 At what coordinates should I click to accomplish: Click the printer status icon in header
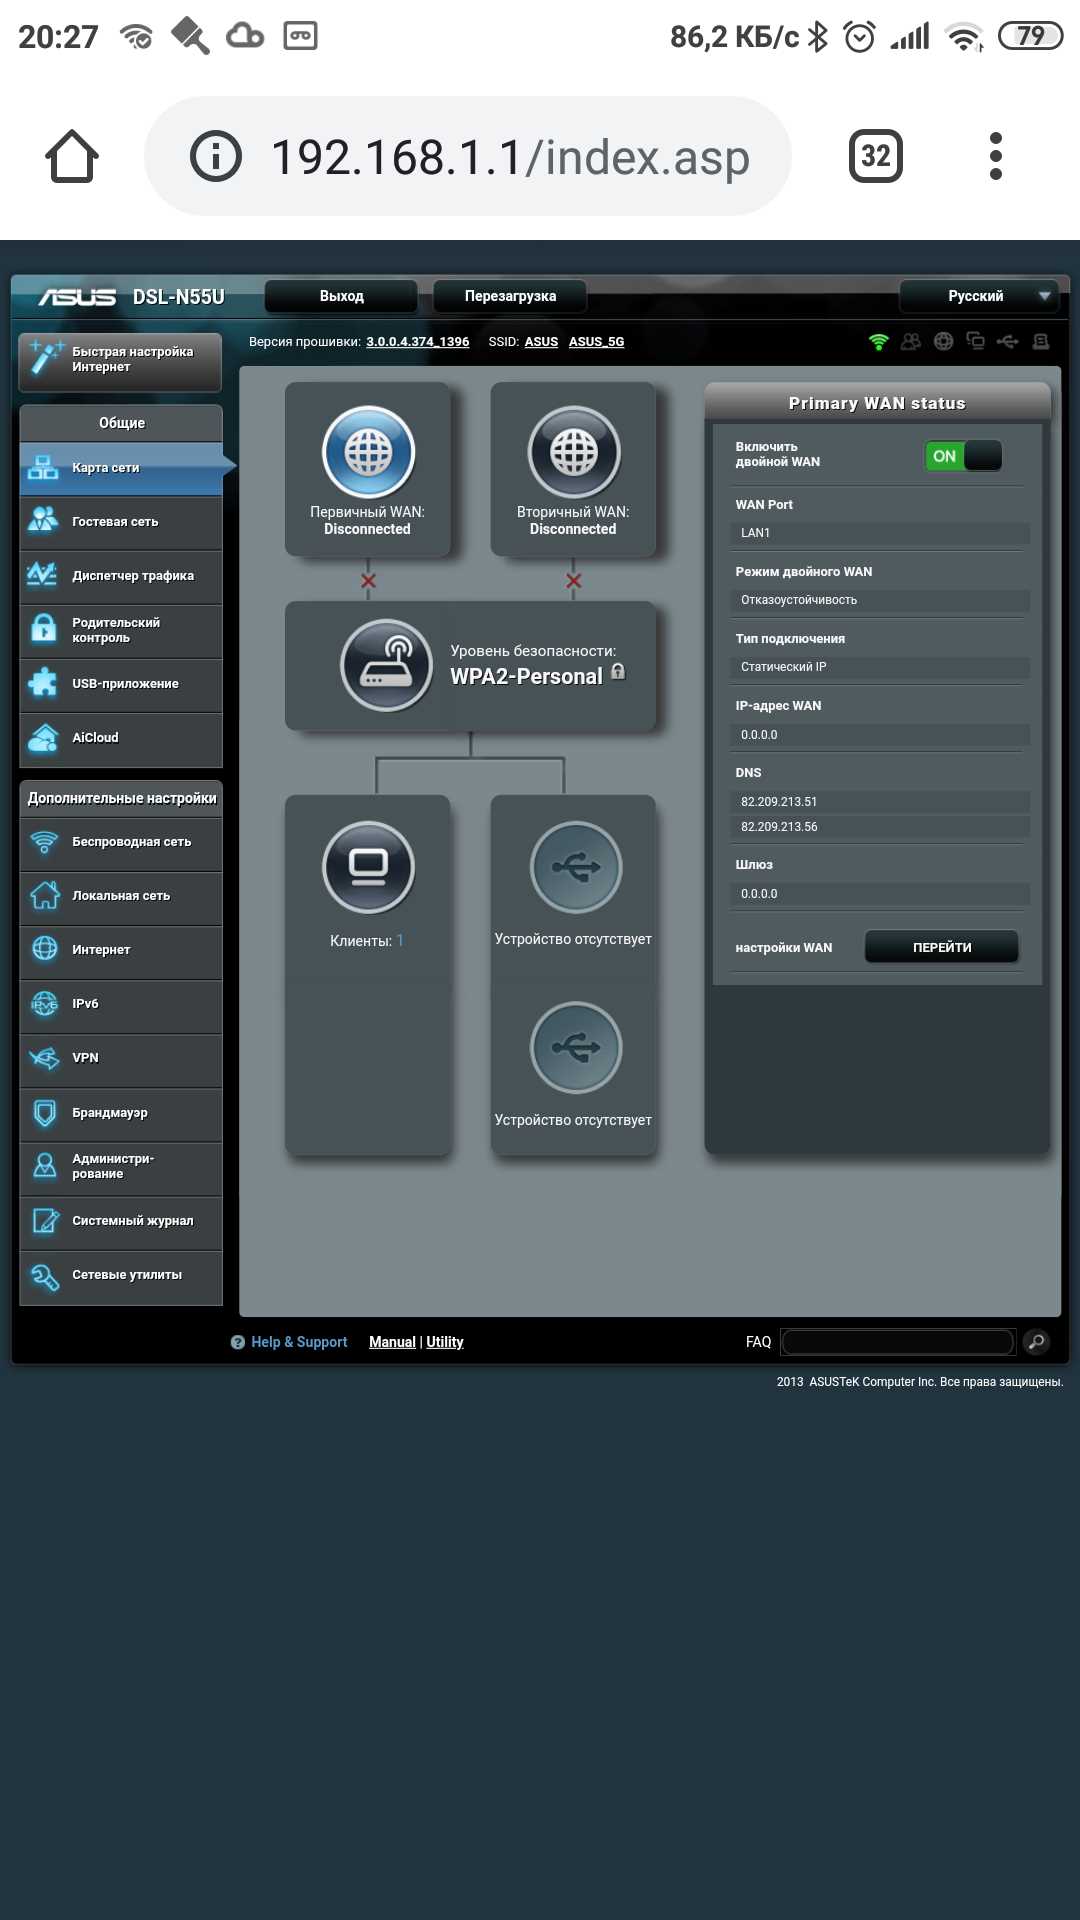click(1040, 342)
